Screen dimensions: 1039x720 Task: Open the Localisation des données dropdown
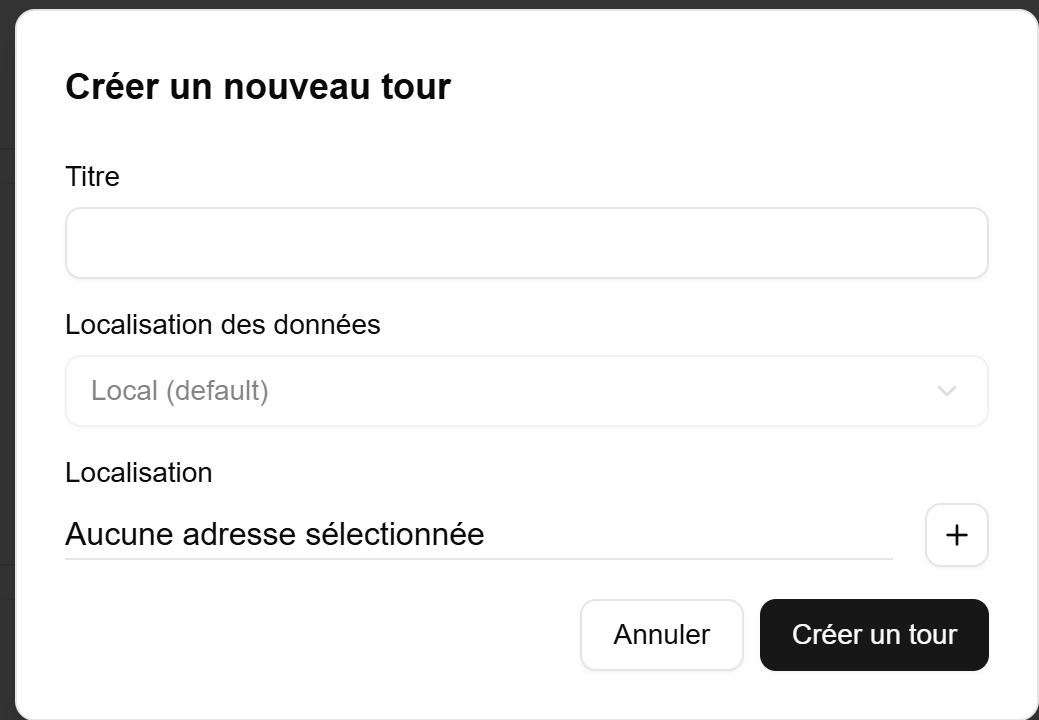tap(527, 391)
